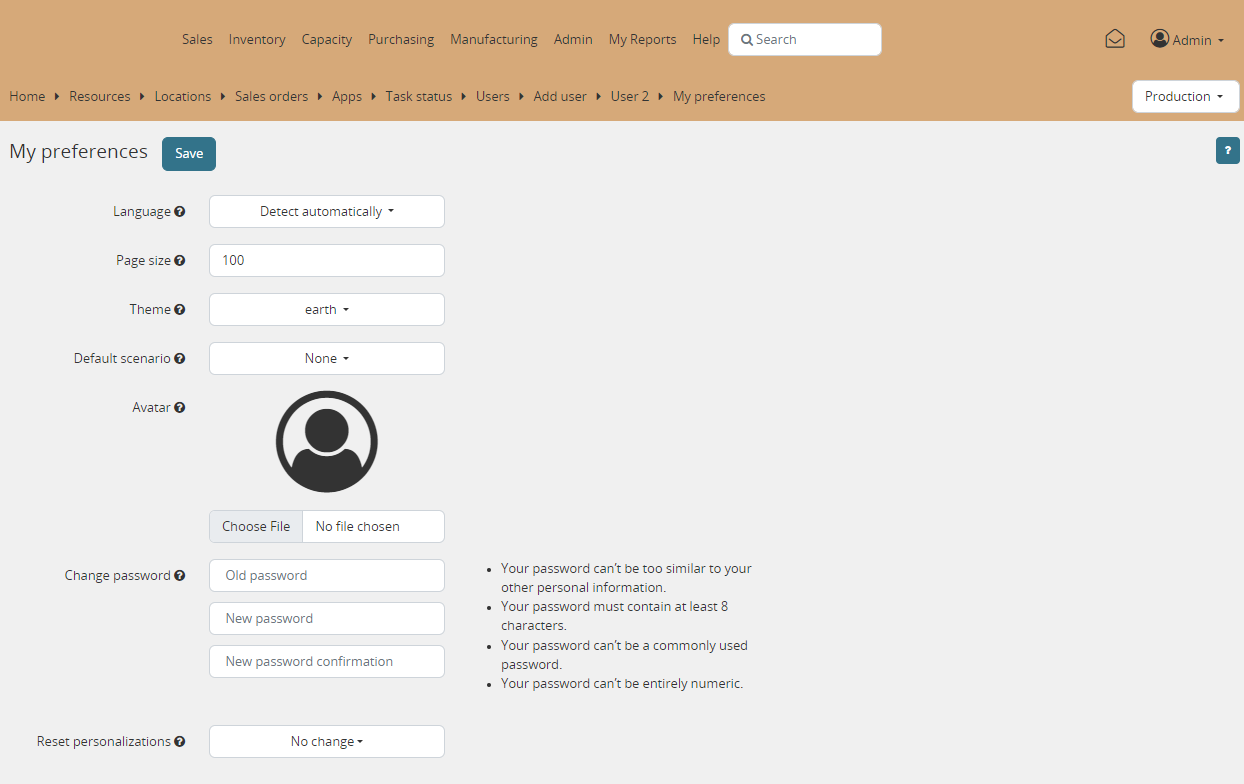The image size is (1244, 784).
Task: Click the Page size help tooltip icon
Action: (x=182, y=260)
